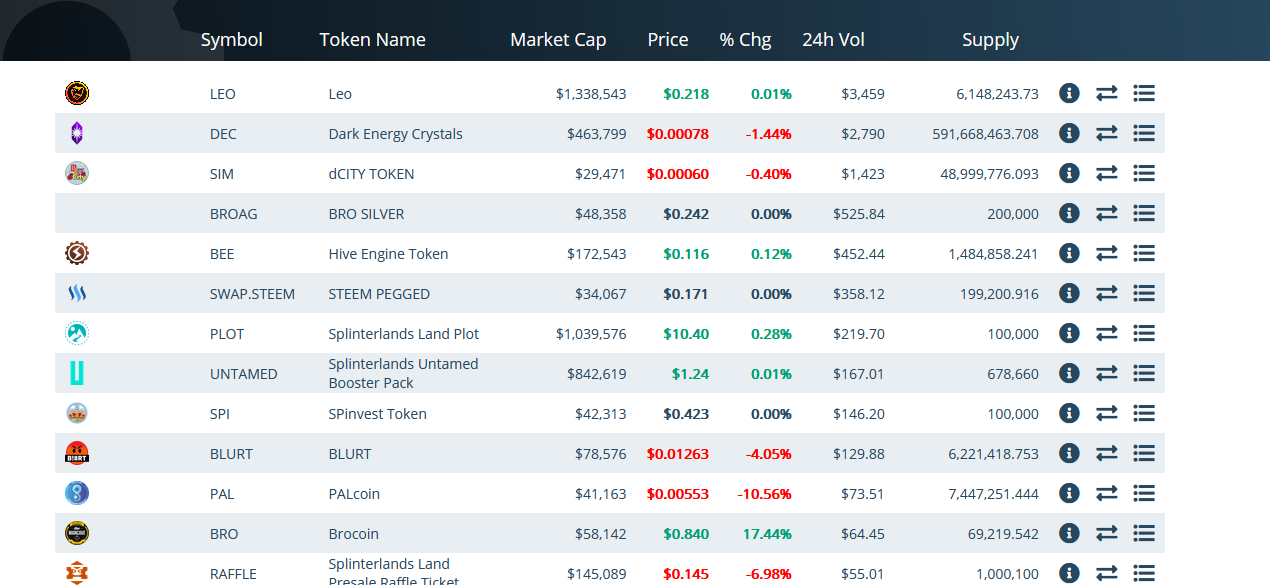Click the DEC purple crystal logo
Image resolution: width=1270 pixels, height=585 pixels.
[x=77, y=133]
